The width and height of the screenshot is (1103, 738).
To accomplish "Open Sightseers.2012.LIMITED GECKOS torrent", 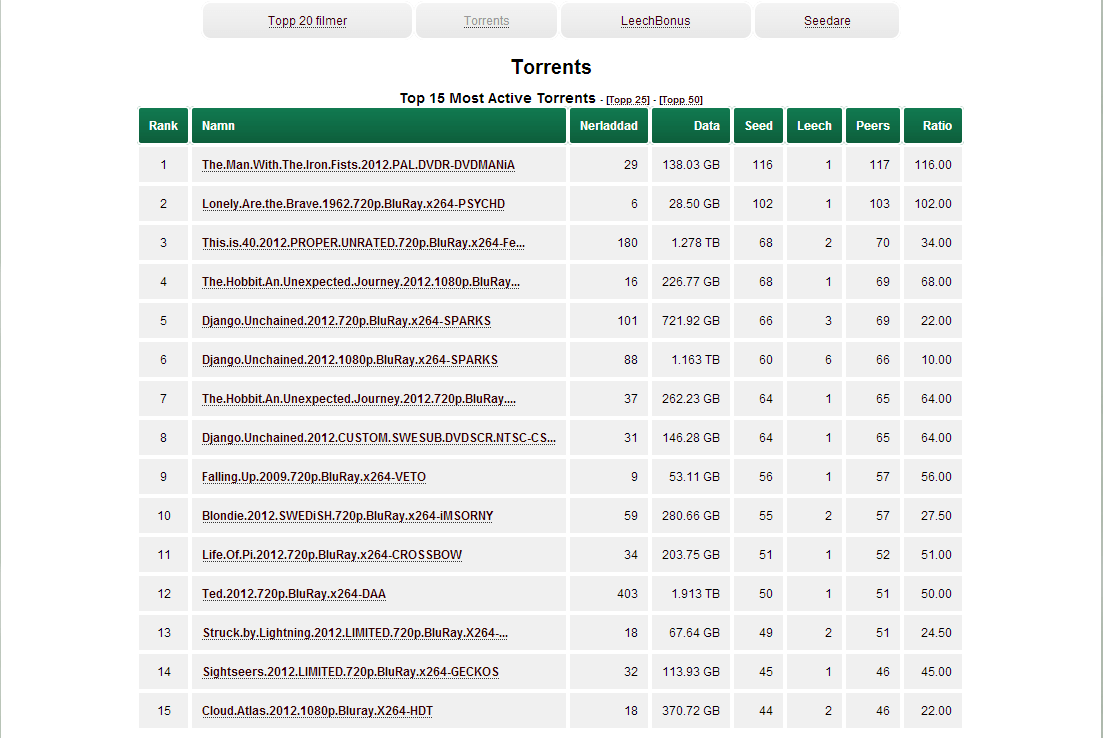I will [x=350, y=672].
